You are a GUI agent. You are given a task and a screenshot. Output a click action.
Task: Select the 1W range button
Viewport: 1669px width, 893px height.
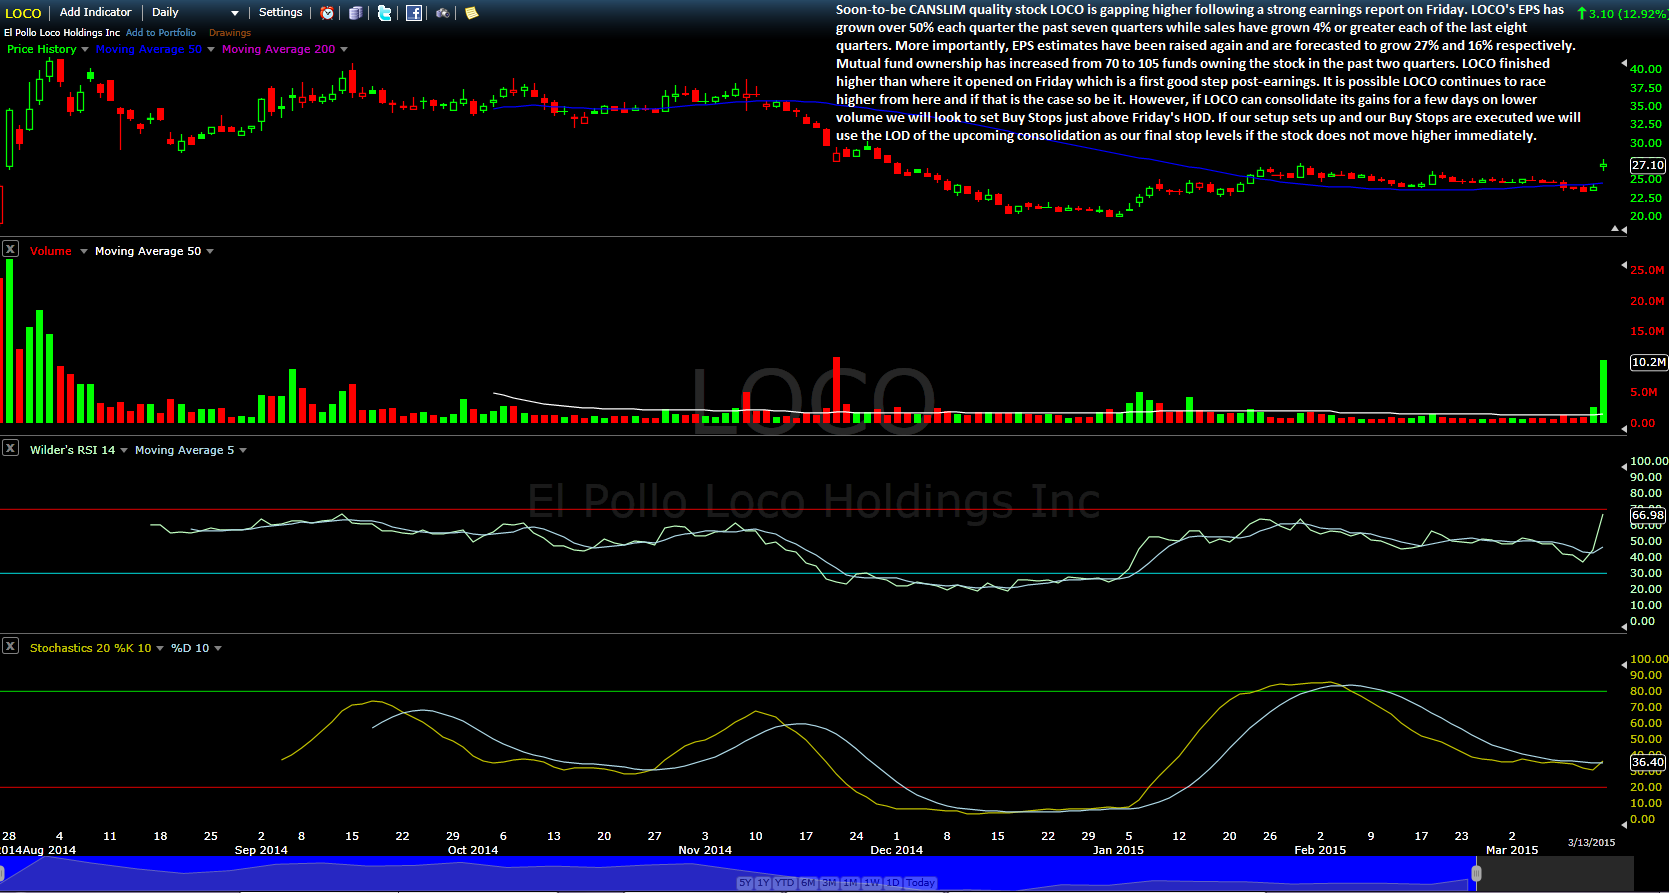click(x=872, y=882)
